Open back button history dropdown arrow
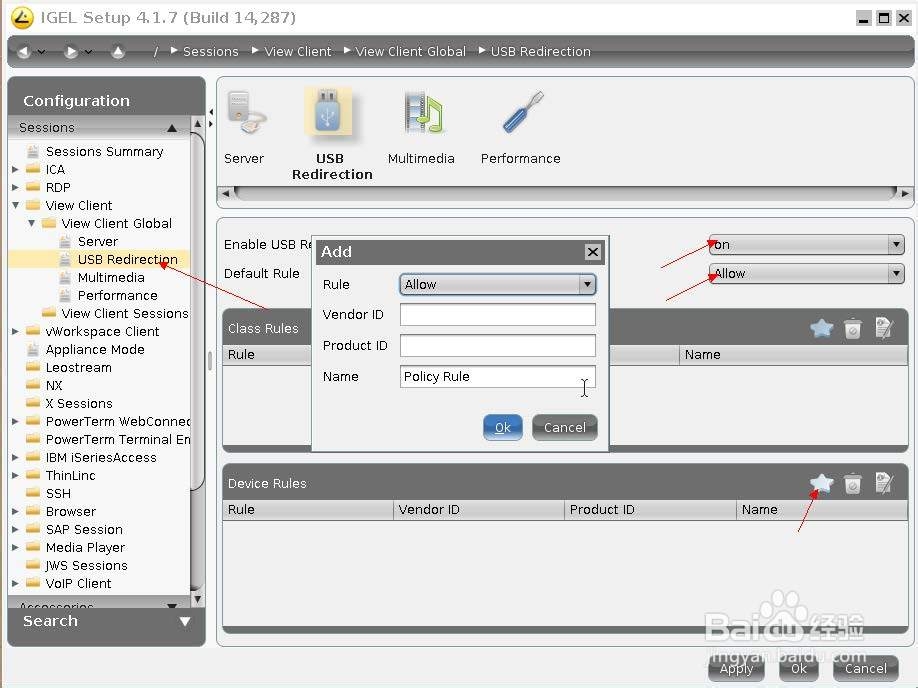The height and width of the screenshot is (688, 918). (x=42, y=52)
